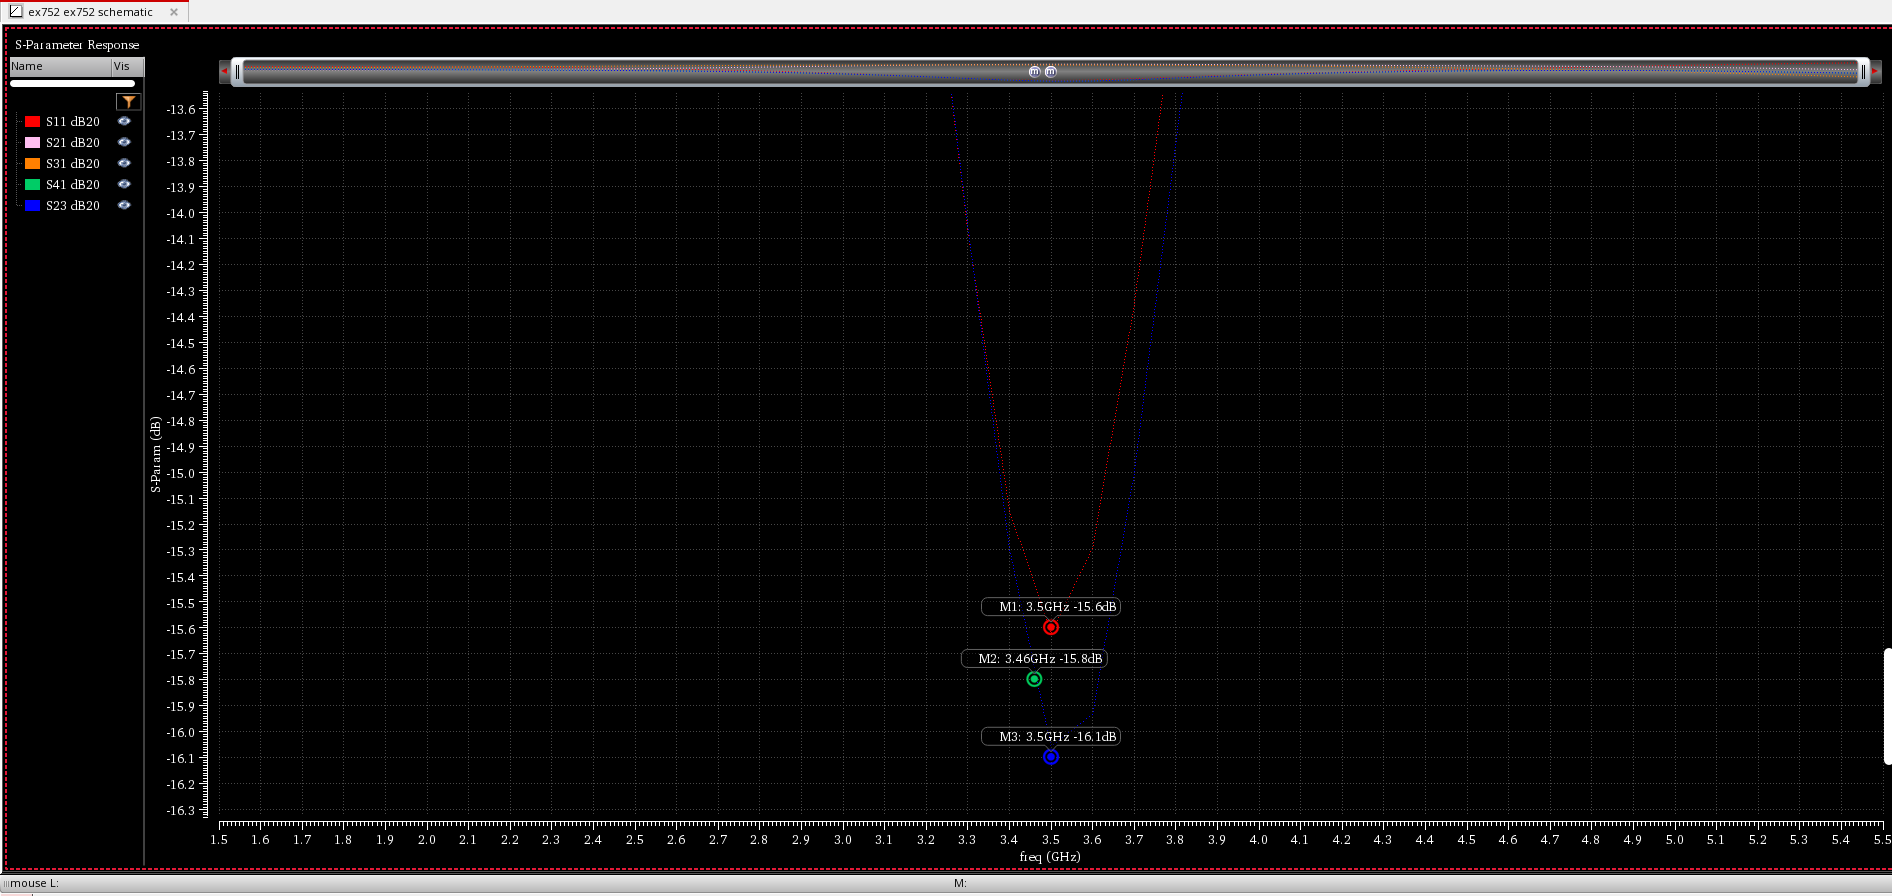The width and height of the screenshot is (1892, 896).
Task: Select the S31 dB20 trace name
Action: click(x=73, y=164)
